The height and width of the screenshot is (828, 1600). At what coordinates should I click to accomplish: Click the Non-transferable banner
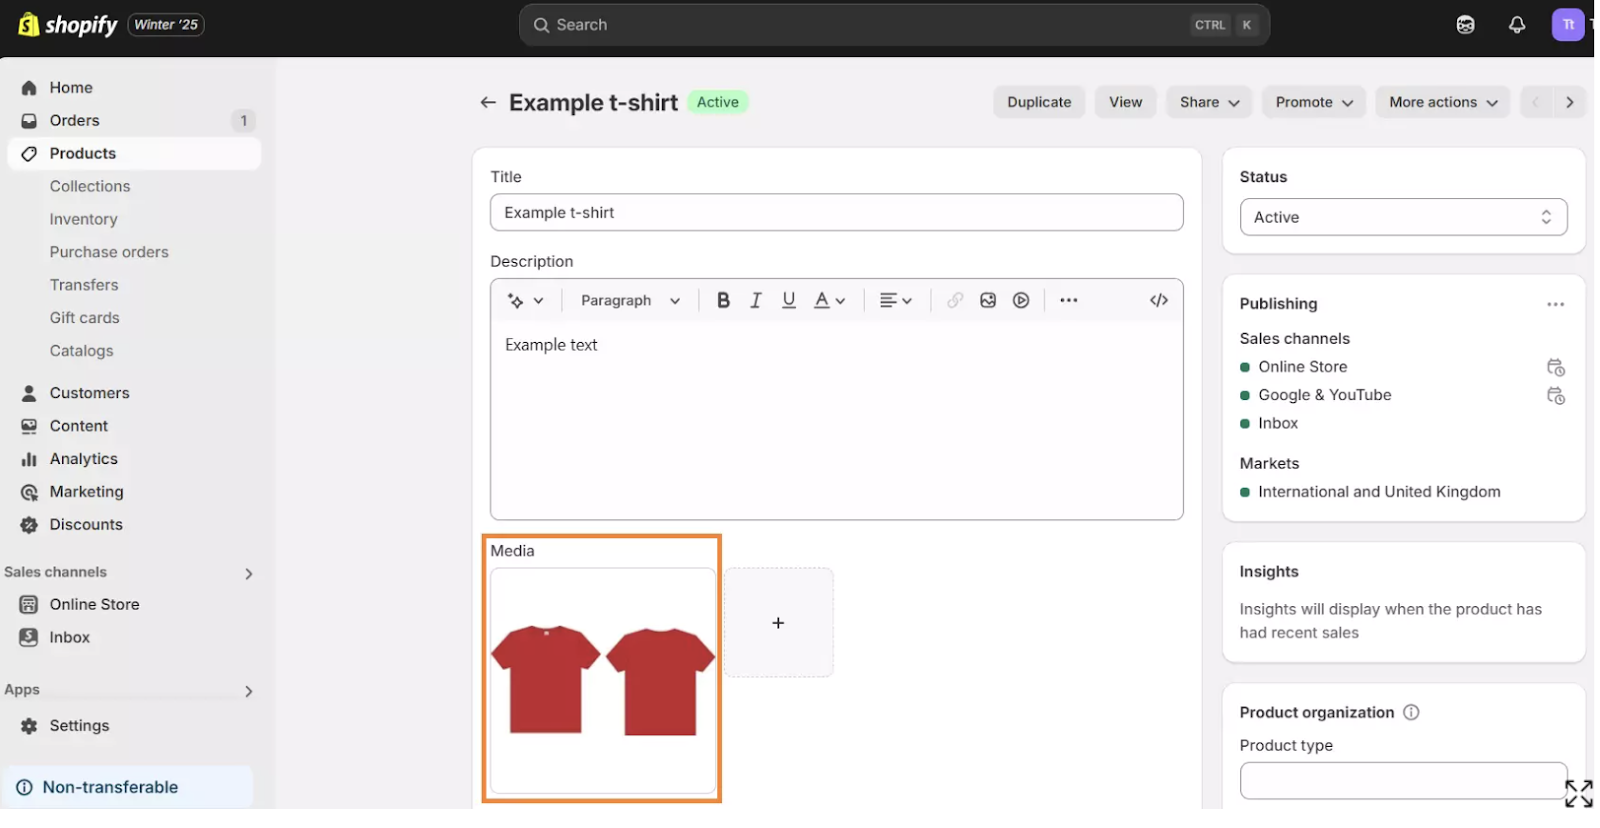128,787
